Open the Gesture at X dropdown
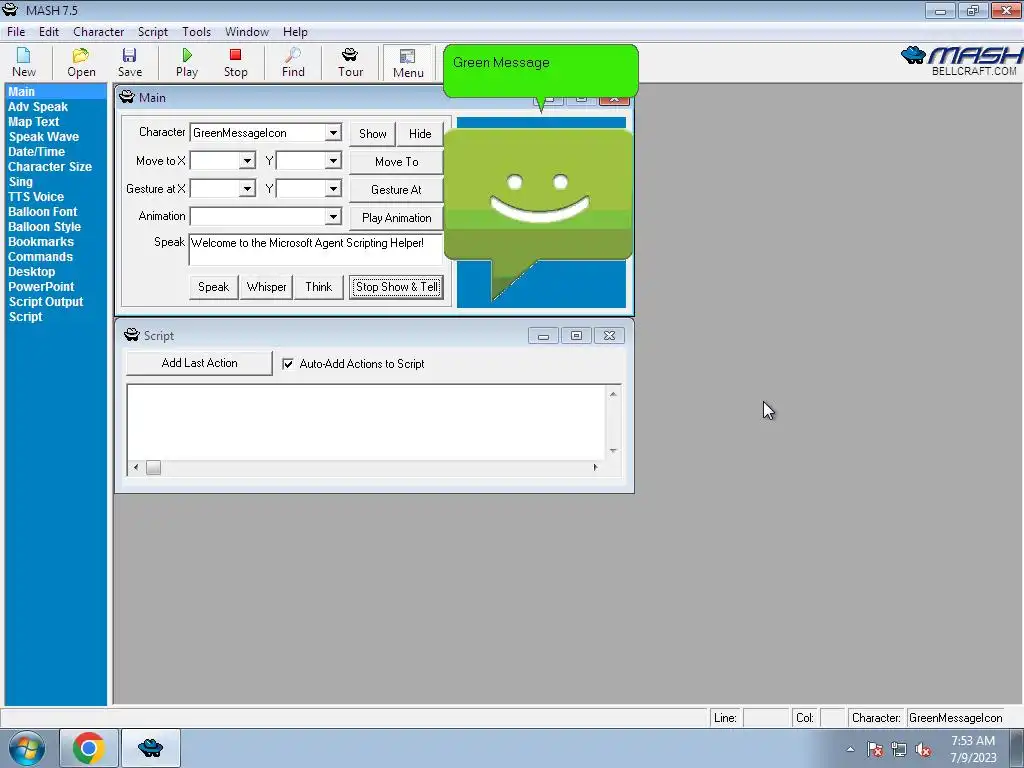This screenshot has width=1024, height=768. 247,189
